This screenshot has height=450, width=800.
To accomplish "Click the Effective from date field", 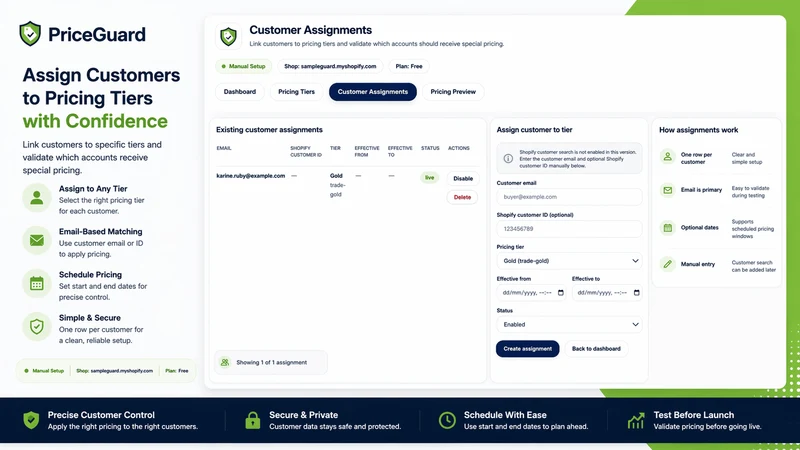I will coord(531,293).
